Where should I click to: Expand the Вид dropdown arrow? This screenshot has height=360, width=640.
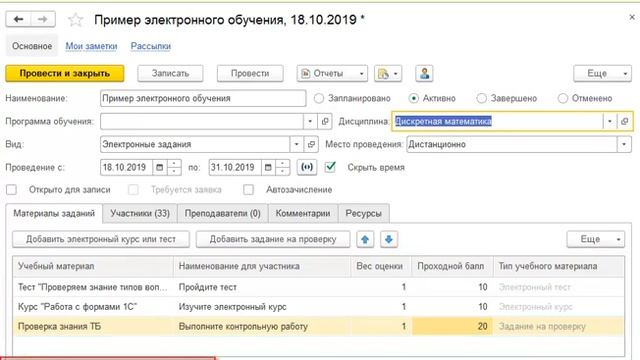297,144
